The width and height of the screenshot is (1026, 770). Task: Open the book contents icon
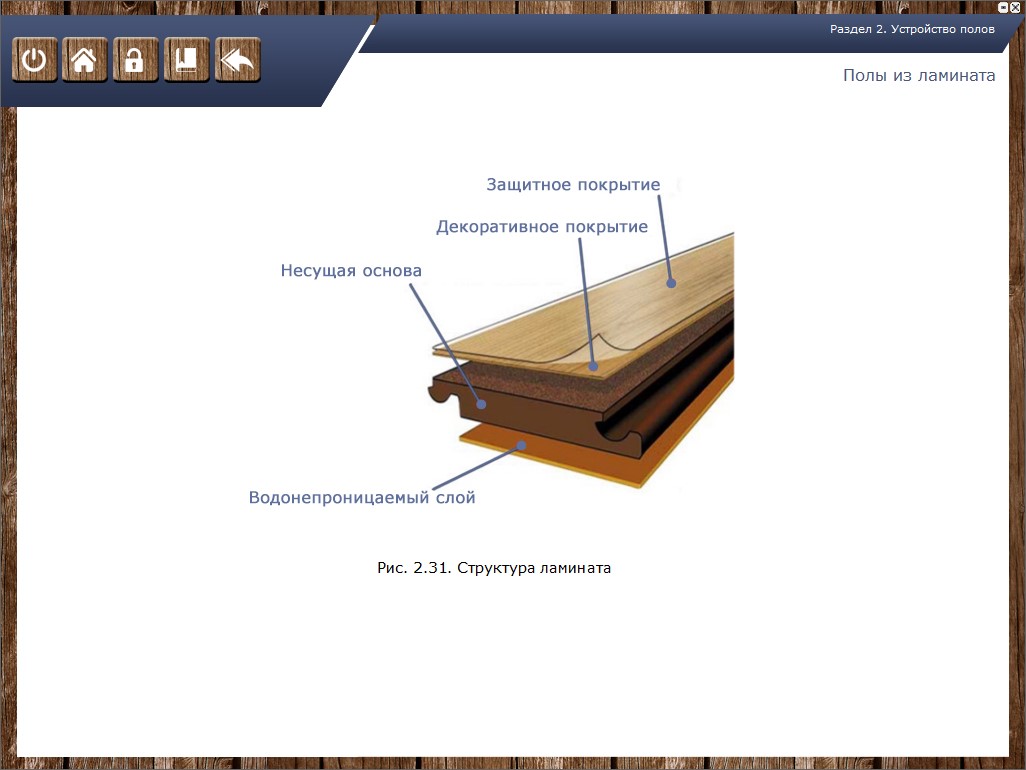[x=186, y=60]
